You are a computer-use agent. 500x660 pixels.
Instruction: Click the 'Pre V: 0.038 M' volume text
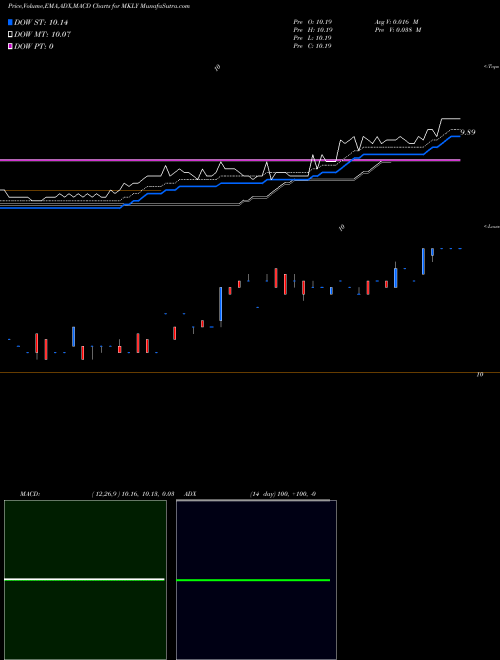pyautogui.click(x=398, y=30)
